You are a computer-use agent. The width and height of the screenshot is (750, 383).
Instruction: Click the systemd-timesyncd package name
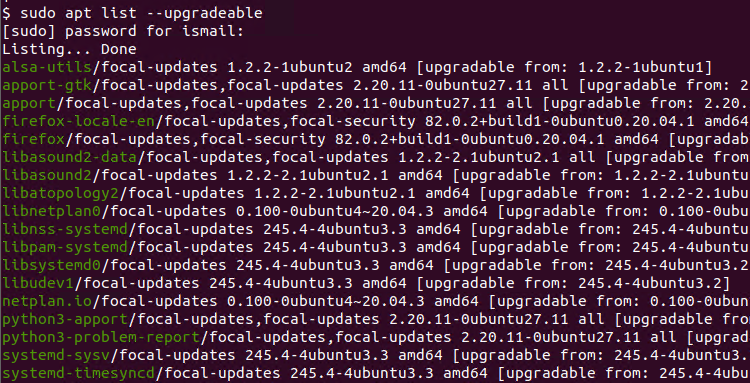click(x=78, y=373)
